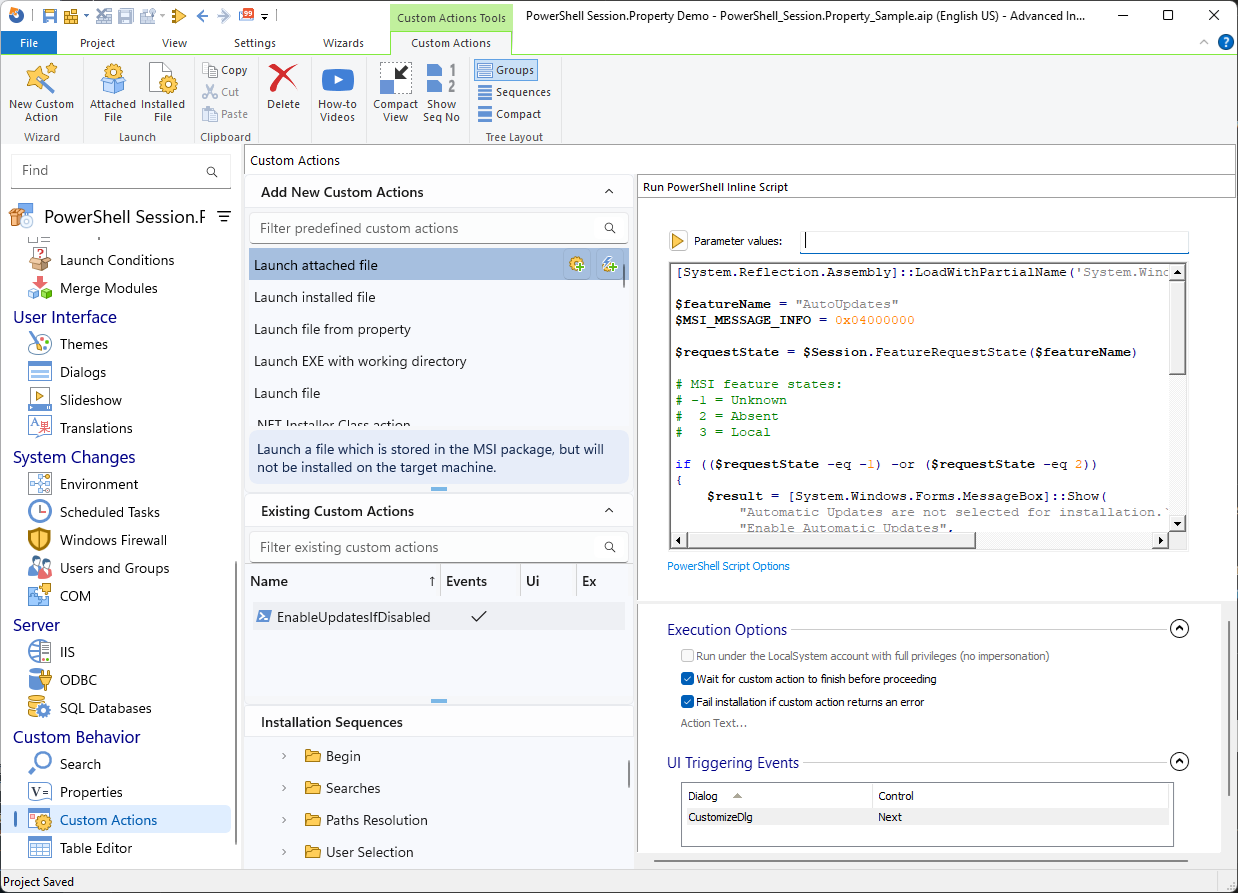The image size is (1238, 893).
Task: Click the Copy clipboard button
Action: tap(225, 70)
